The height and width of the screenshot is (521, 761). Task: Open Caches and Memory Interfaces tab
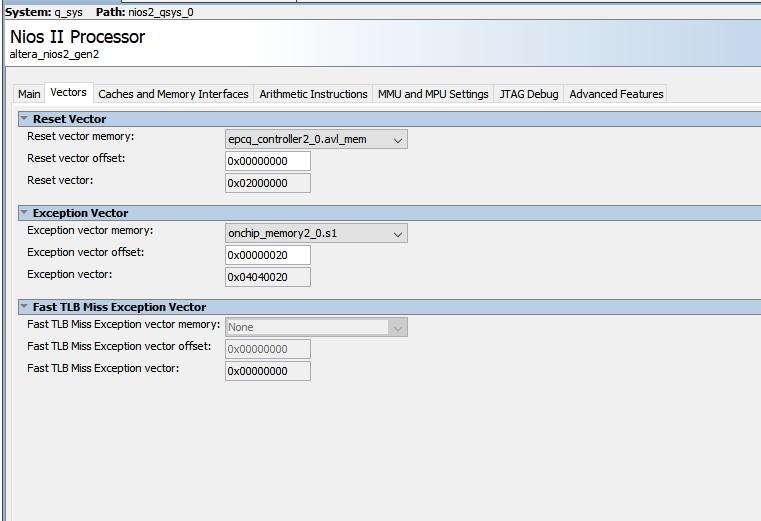(x=173, y=94)
